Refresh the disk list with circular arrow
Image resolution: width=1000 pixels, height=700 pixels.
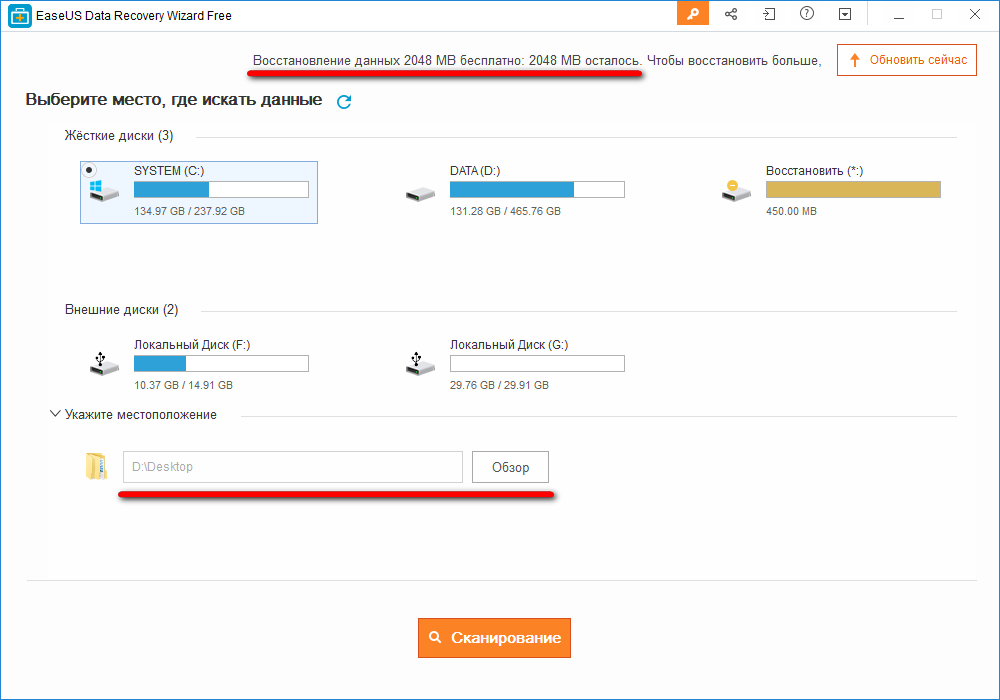click(344, 101)
